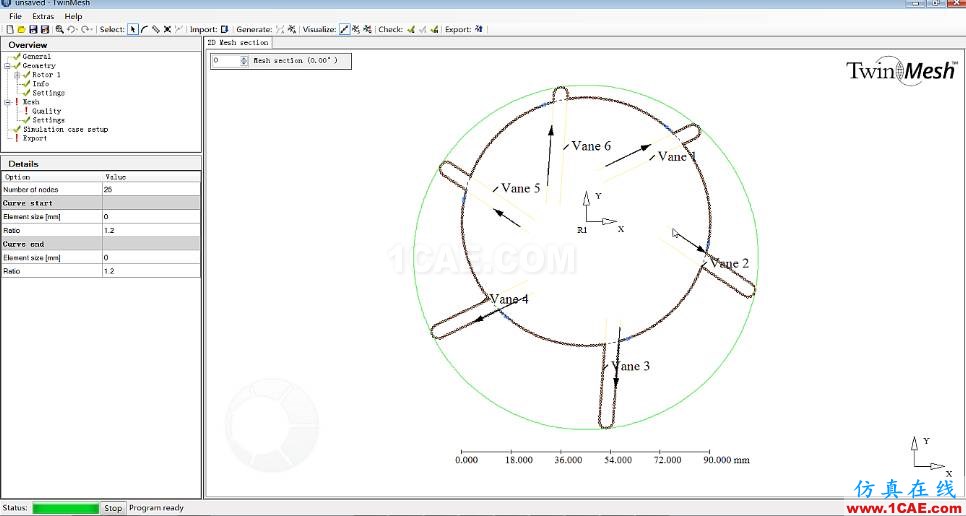This screenshot has height=516, width=966.
Task: Choose the pointer selection tool
Action: coord(133,29)
